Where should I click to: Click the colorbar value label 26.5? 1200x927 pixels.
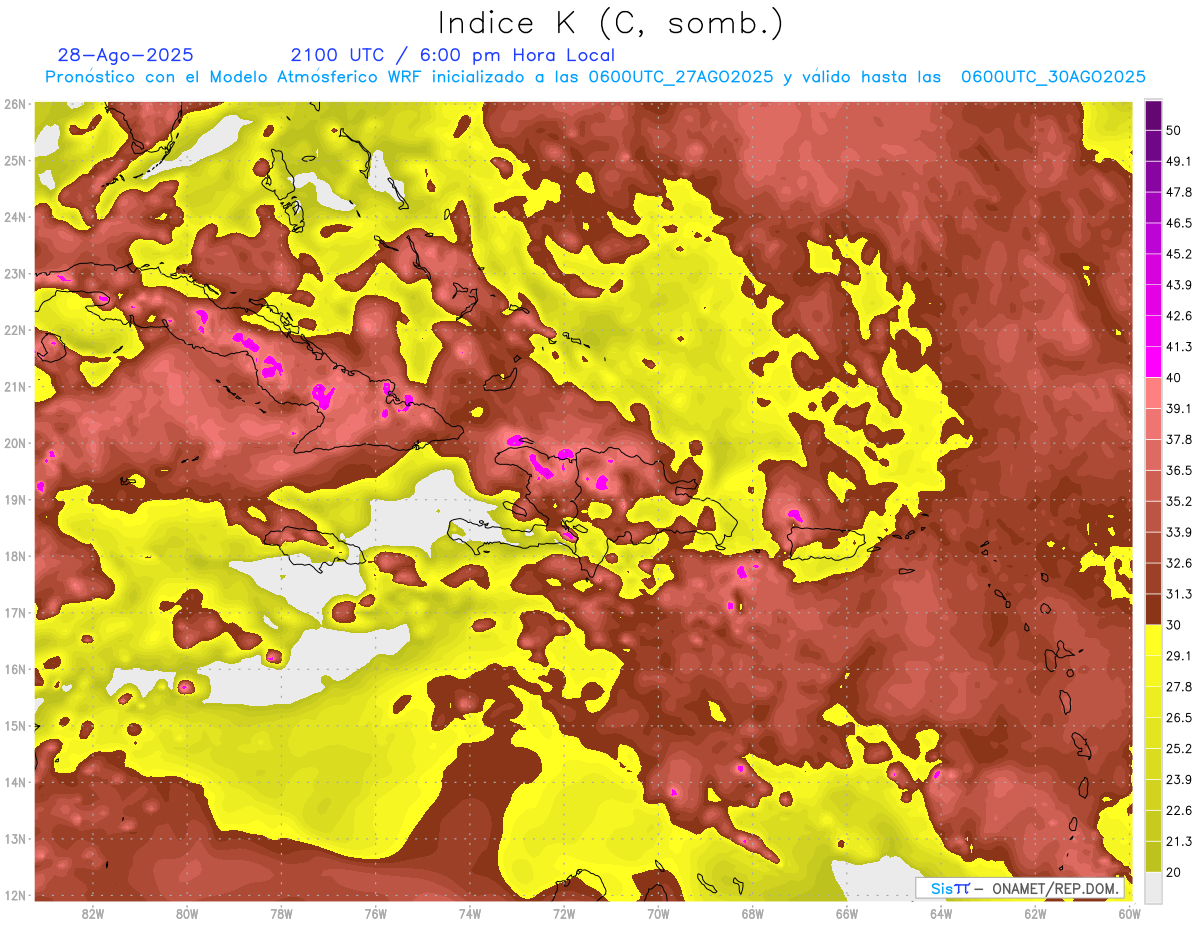1179,717
